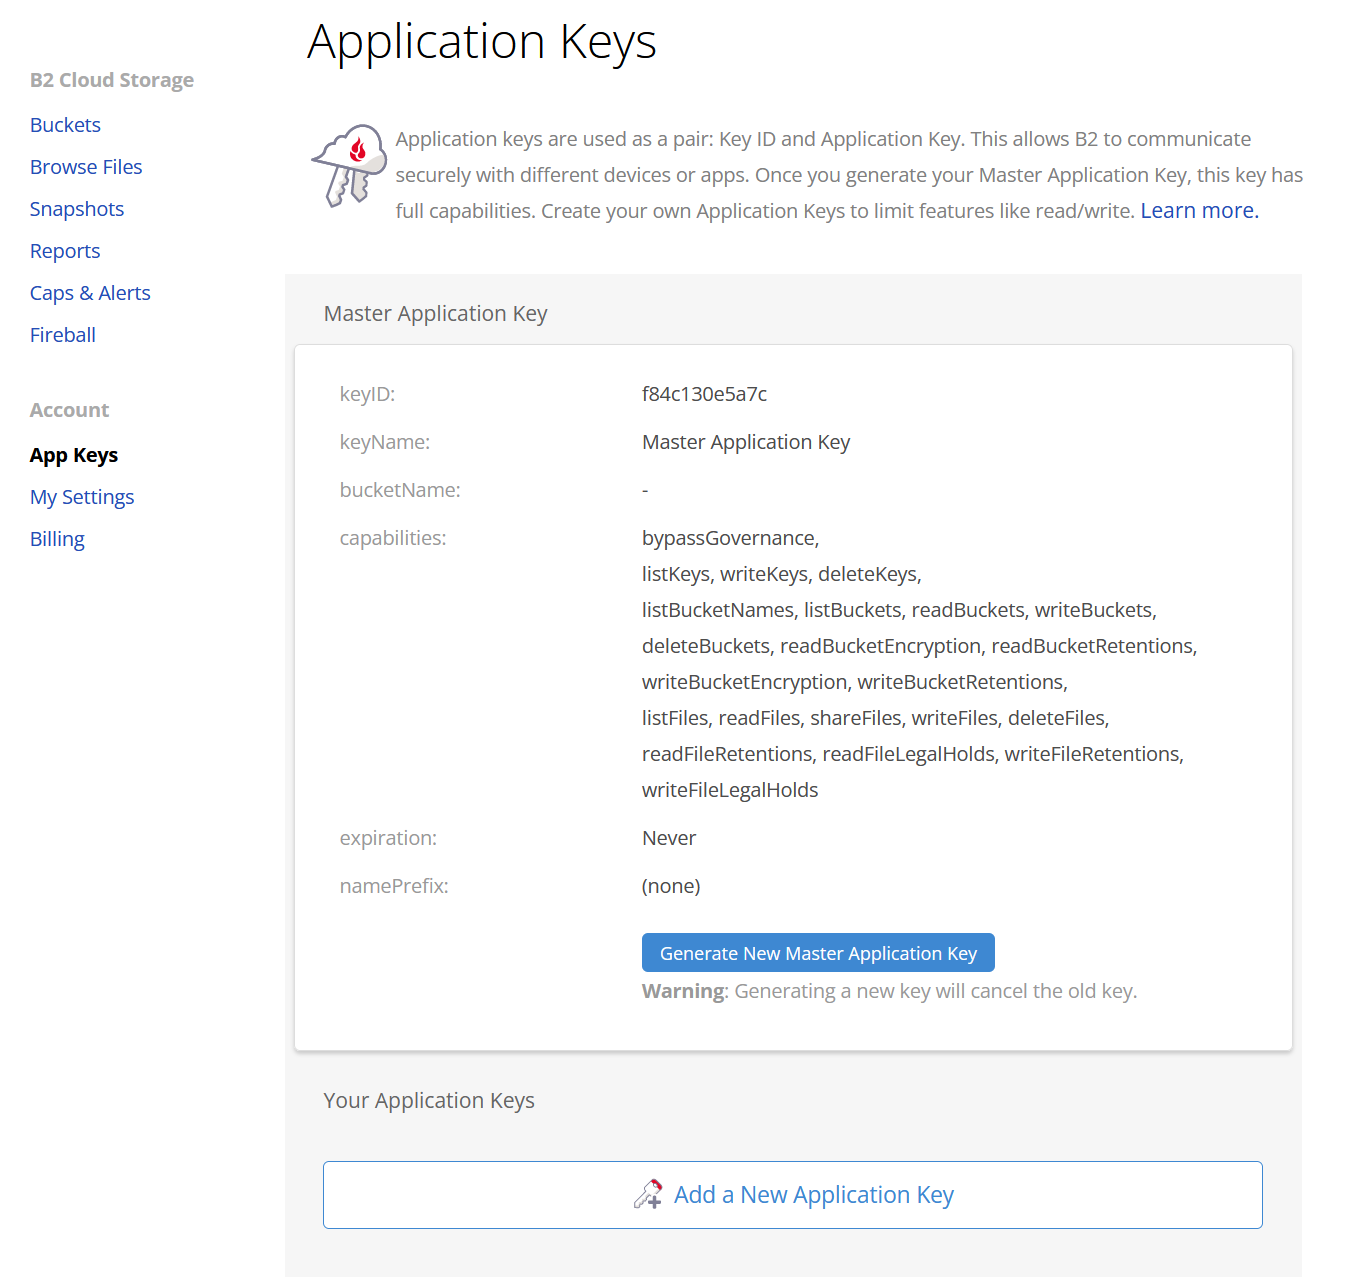
Task: Navigate to Caps & Alerts
Action: coord(90,293)
